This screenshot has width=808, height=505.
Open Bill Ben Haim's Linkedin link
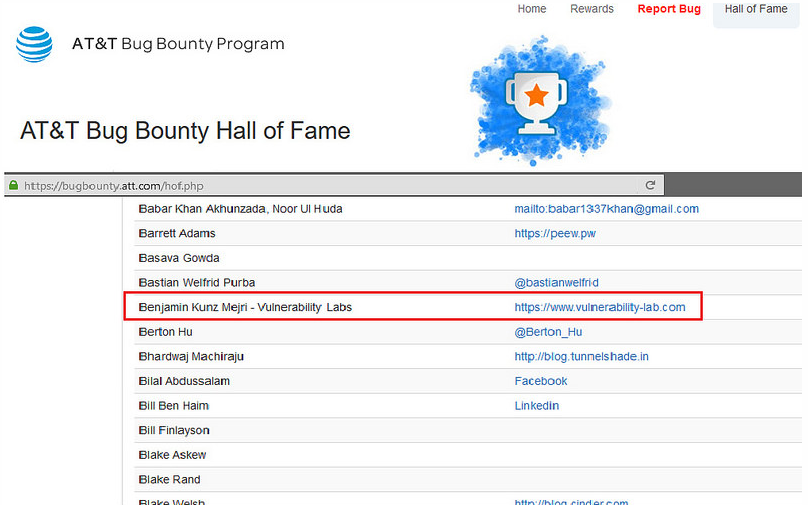click(x=536, y=406)
